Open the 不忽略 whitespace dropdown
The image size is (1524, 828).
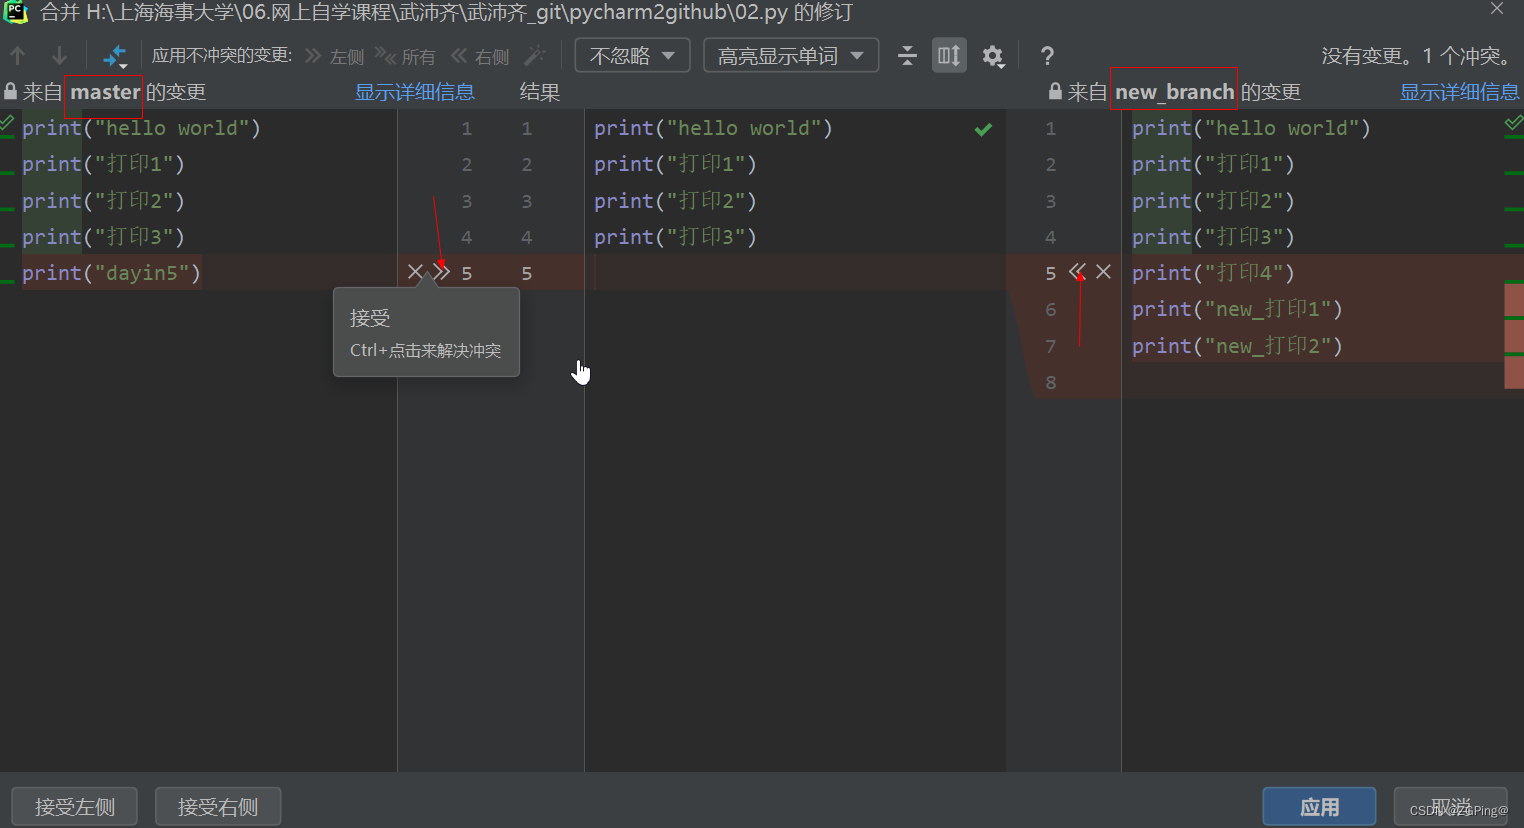(x=632, y=56)
